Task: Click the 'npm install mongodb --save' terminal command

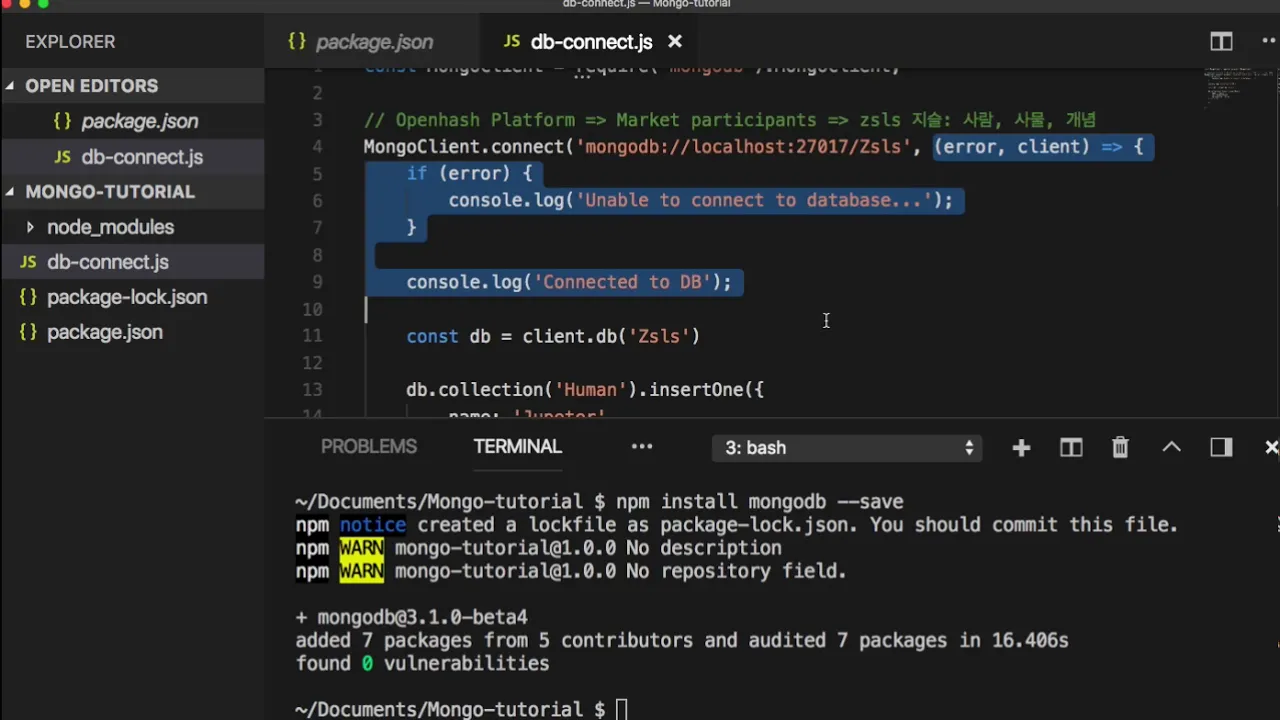Action: pyautogui.click(x=760, y=502)
